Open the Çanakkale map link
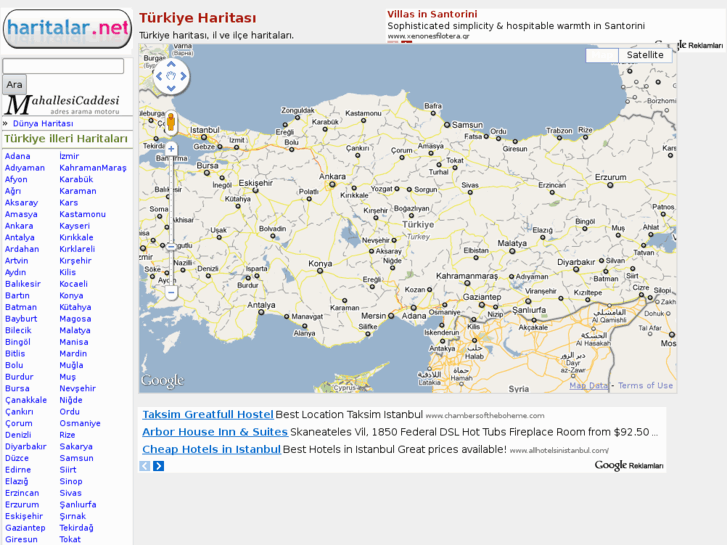This screenshot has width=727, height=545. pos(26,400)
